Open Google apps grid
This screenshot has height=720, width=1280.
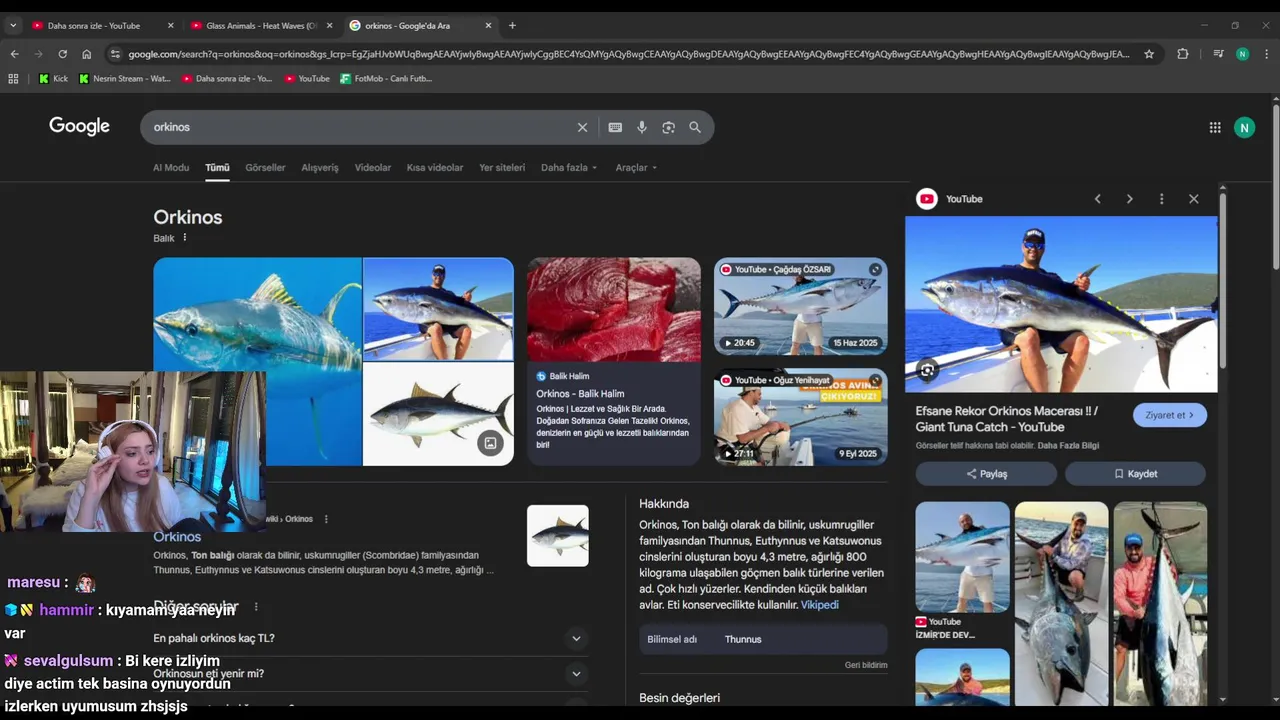point(1215,127)
